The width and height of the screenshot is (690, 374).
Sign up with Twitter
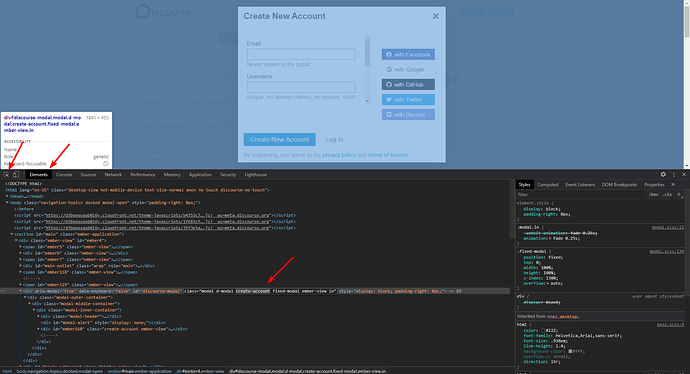click(x=408, y=99)
